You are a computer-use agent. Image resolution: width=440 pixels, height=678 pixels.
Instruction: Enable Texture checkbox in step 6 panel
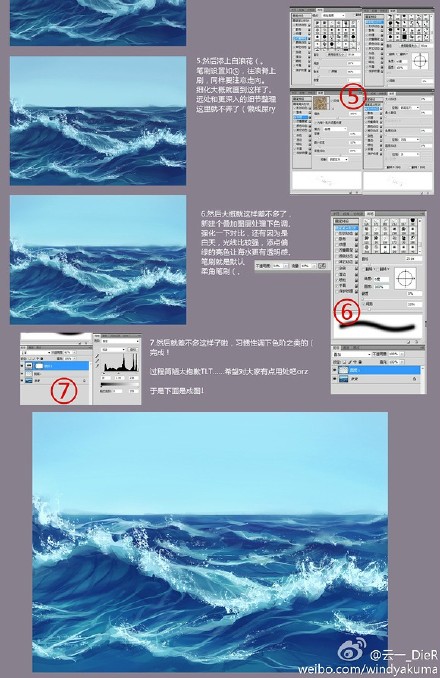337,245
